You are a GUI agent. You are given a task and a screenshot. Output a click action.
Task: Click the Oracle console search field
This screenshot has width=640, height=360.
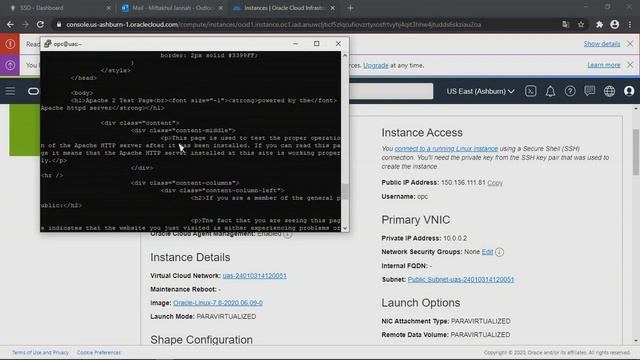pos(391,91)
